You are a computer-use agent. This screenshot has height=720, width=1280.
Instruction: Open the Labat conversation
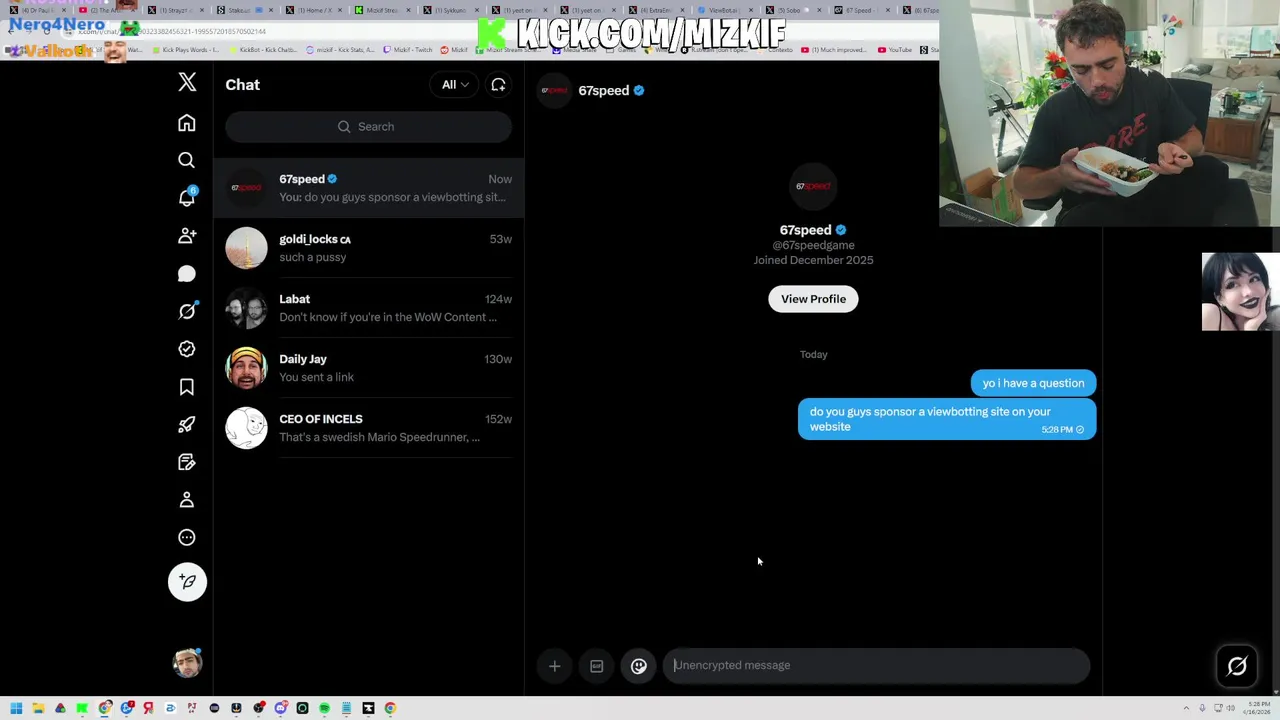(368, 308)
